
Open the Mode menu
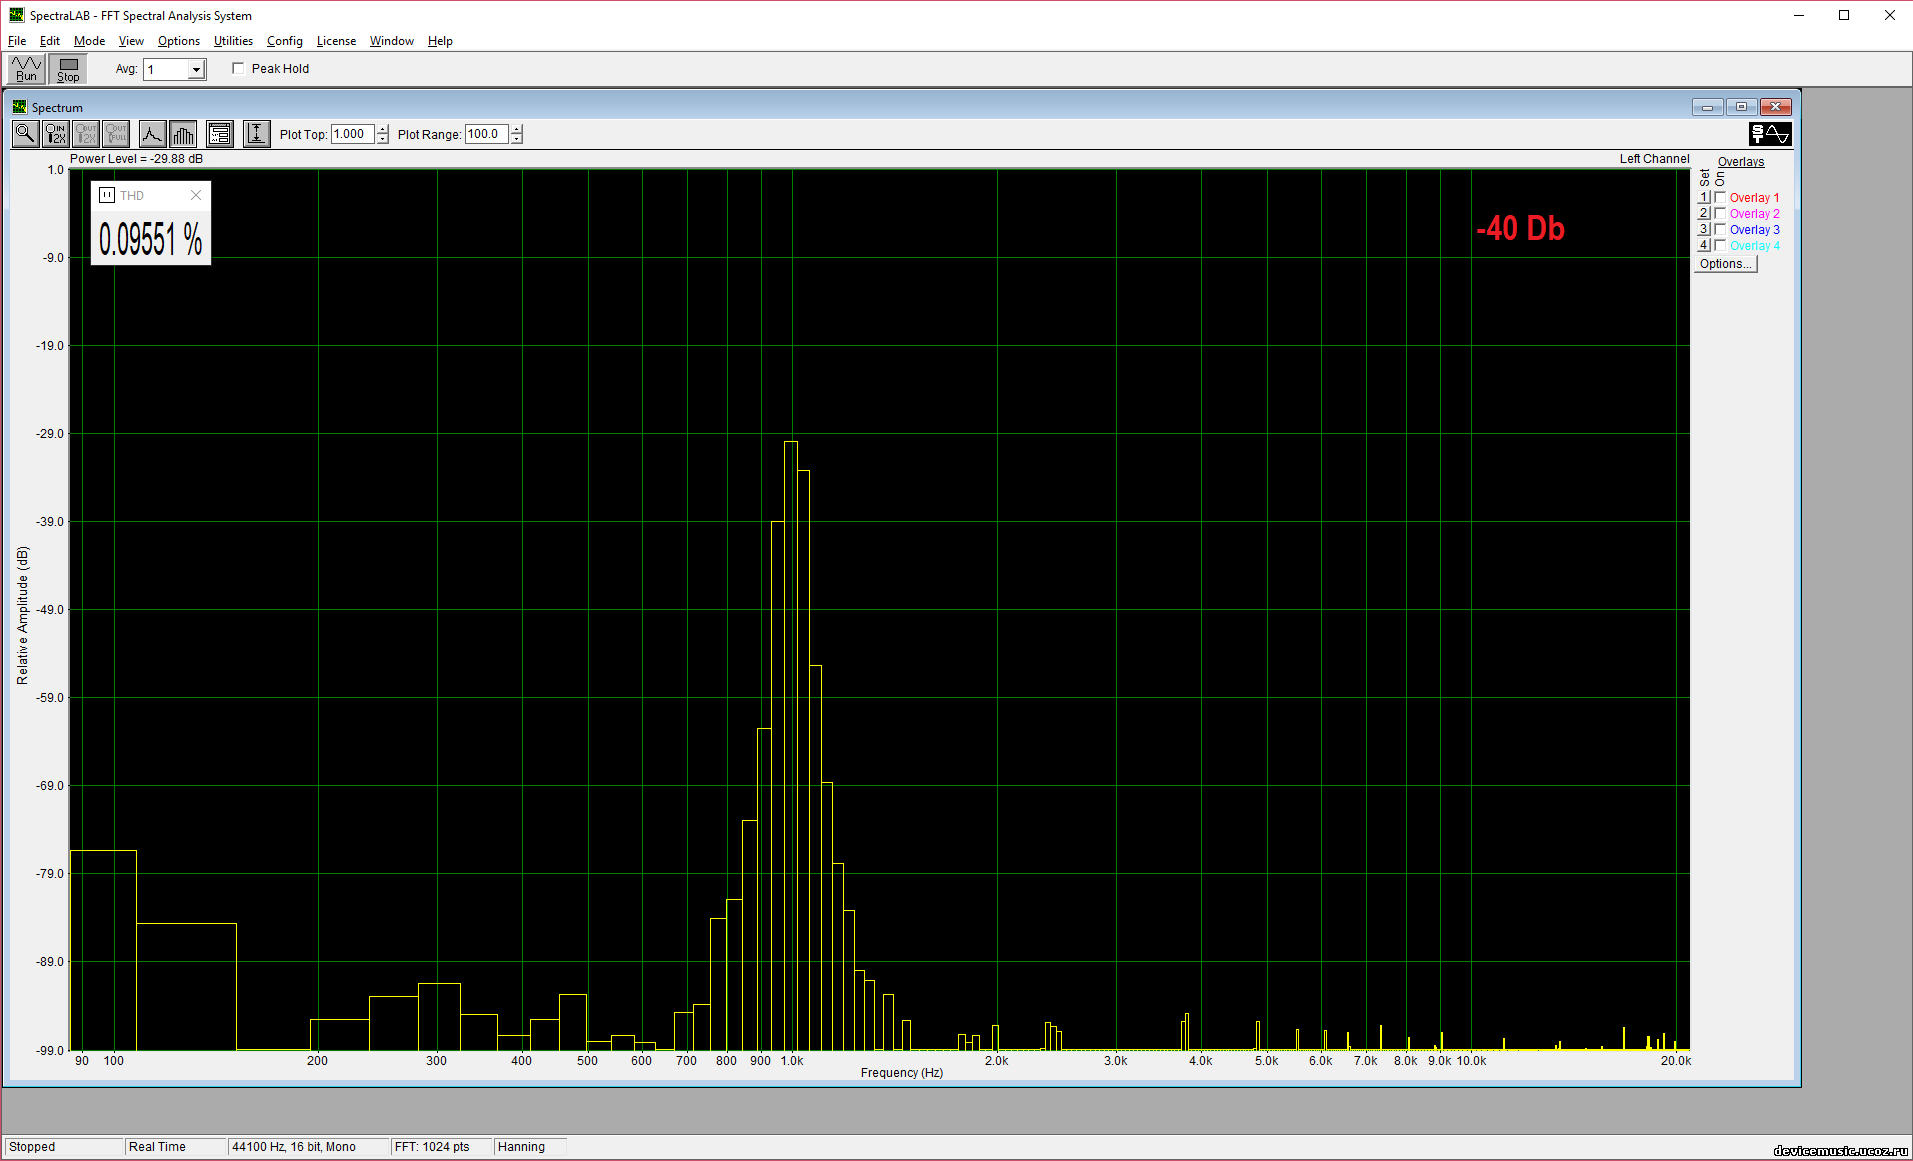(89, 41)
